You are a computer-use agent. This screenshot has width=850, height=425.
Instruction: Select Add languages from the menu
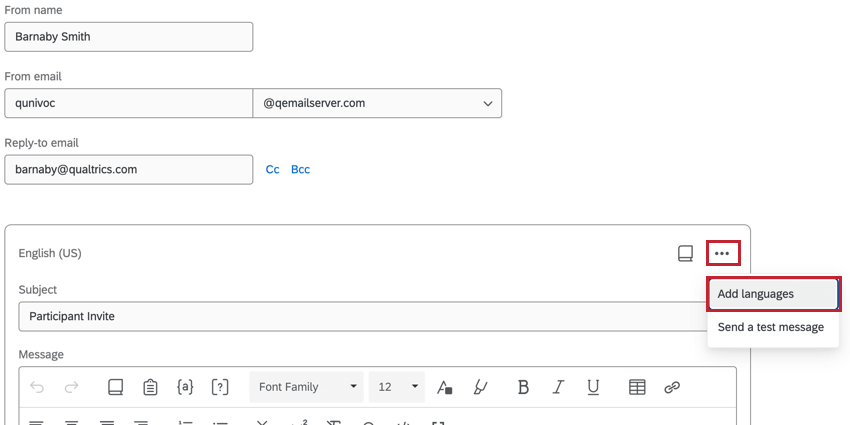coord(772,294)
